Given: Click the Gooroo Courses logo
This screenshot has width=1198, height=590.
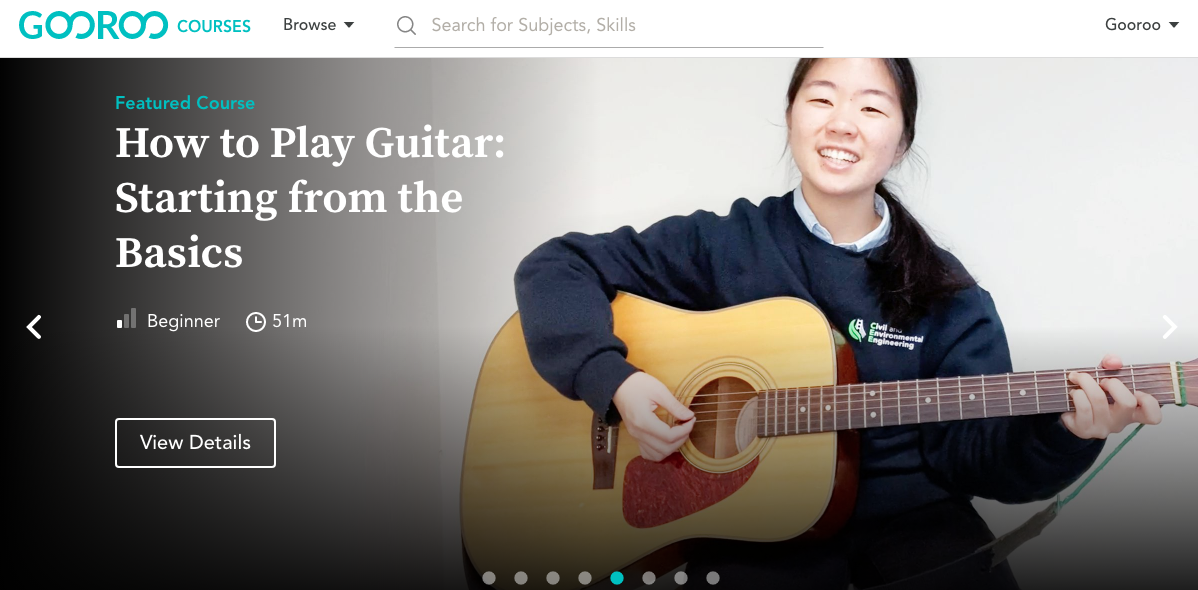Looking at the screenshot, I should 134,25.
